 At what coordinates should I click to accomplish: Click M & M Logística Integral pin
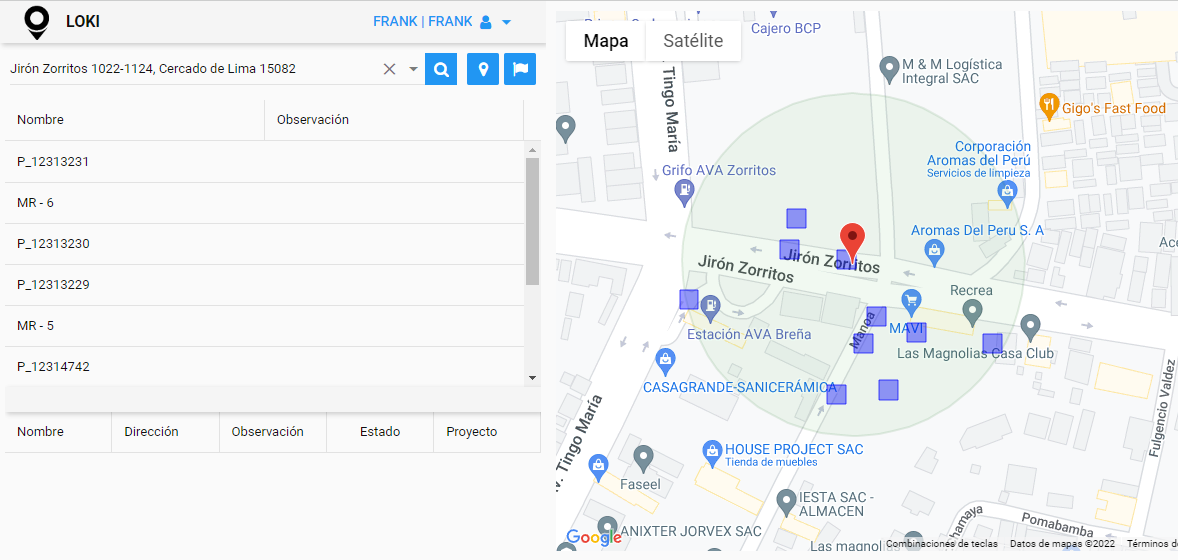point(890,68)
